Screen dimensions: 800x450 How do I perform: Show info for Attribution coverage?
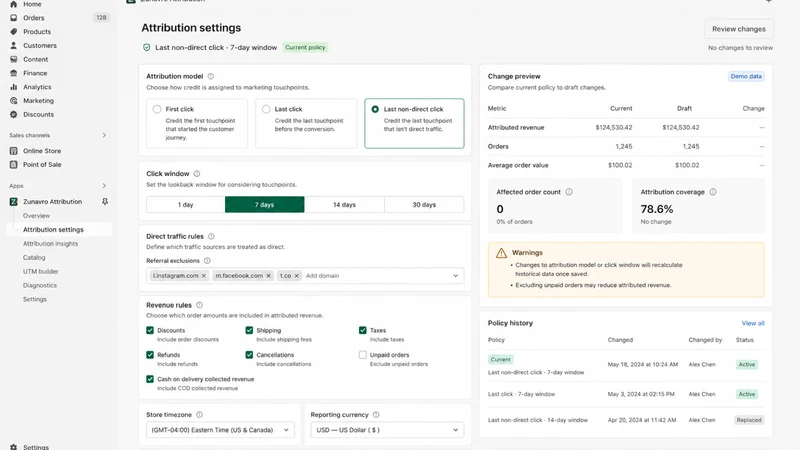pos(713,192)
